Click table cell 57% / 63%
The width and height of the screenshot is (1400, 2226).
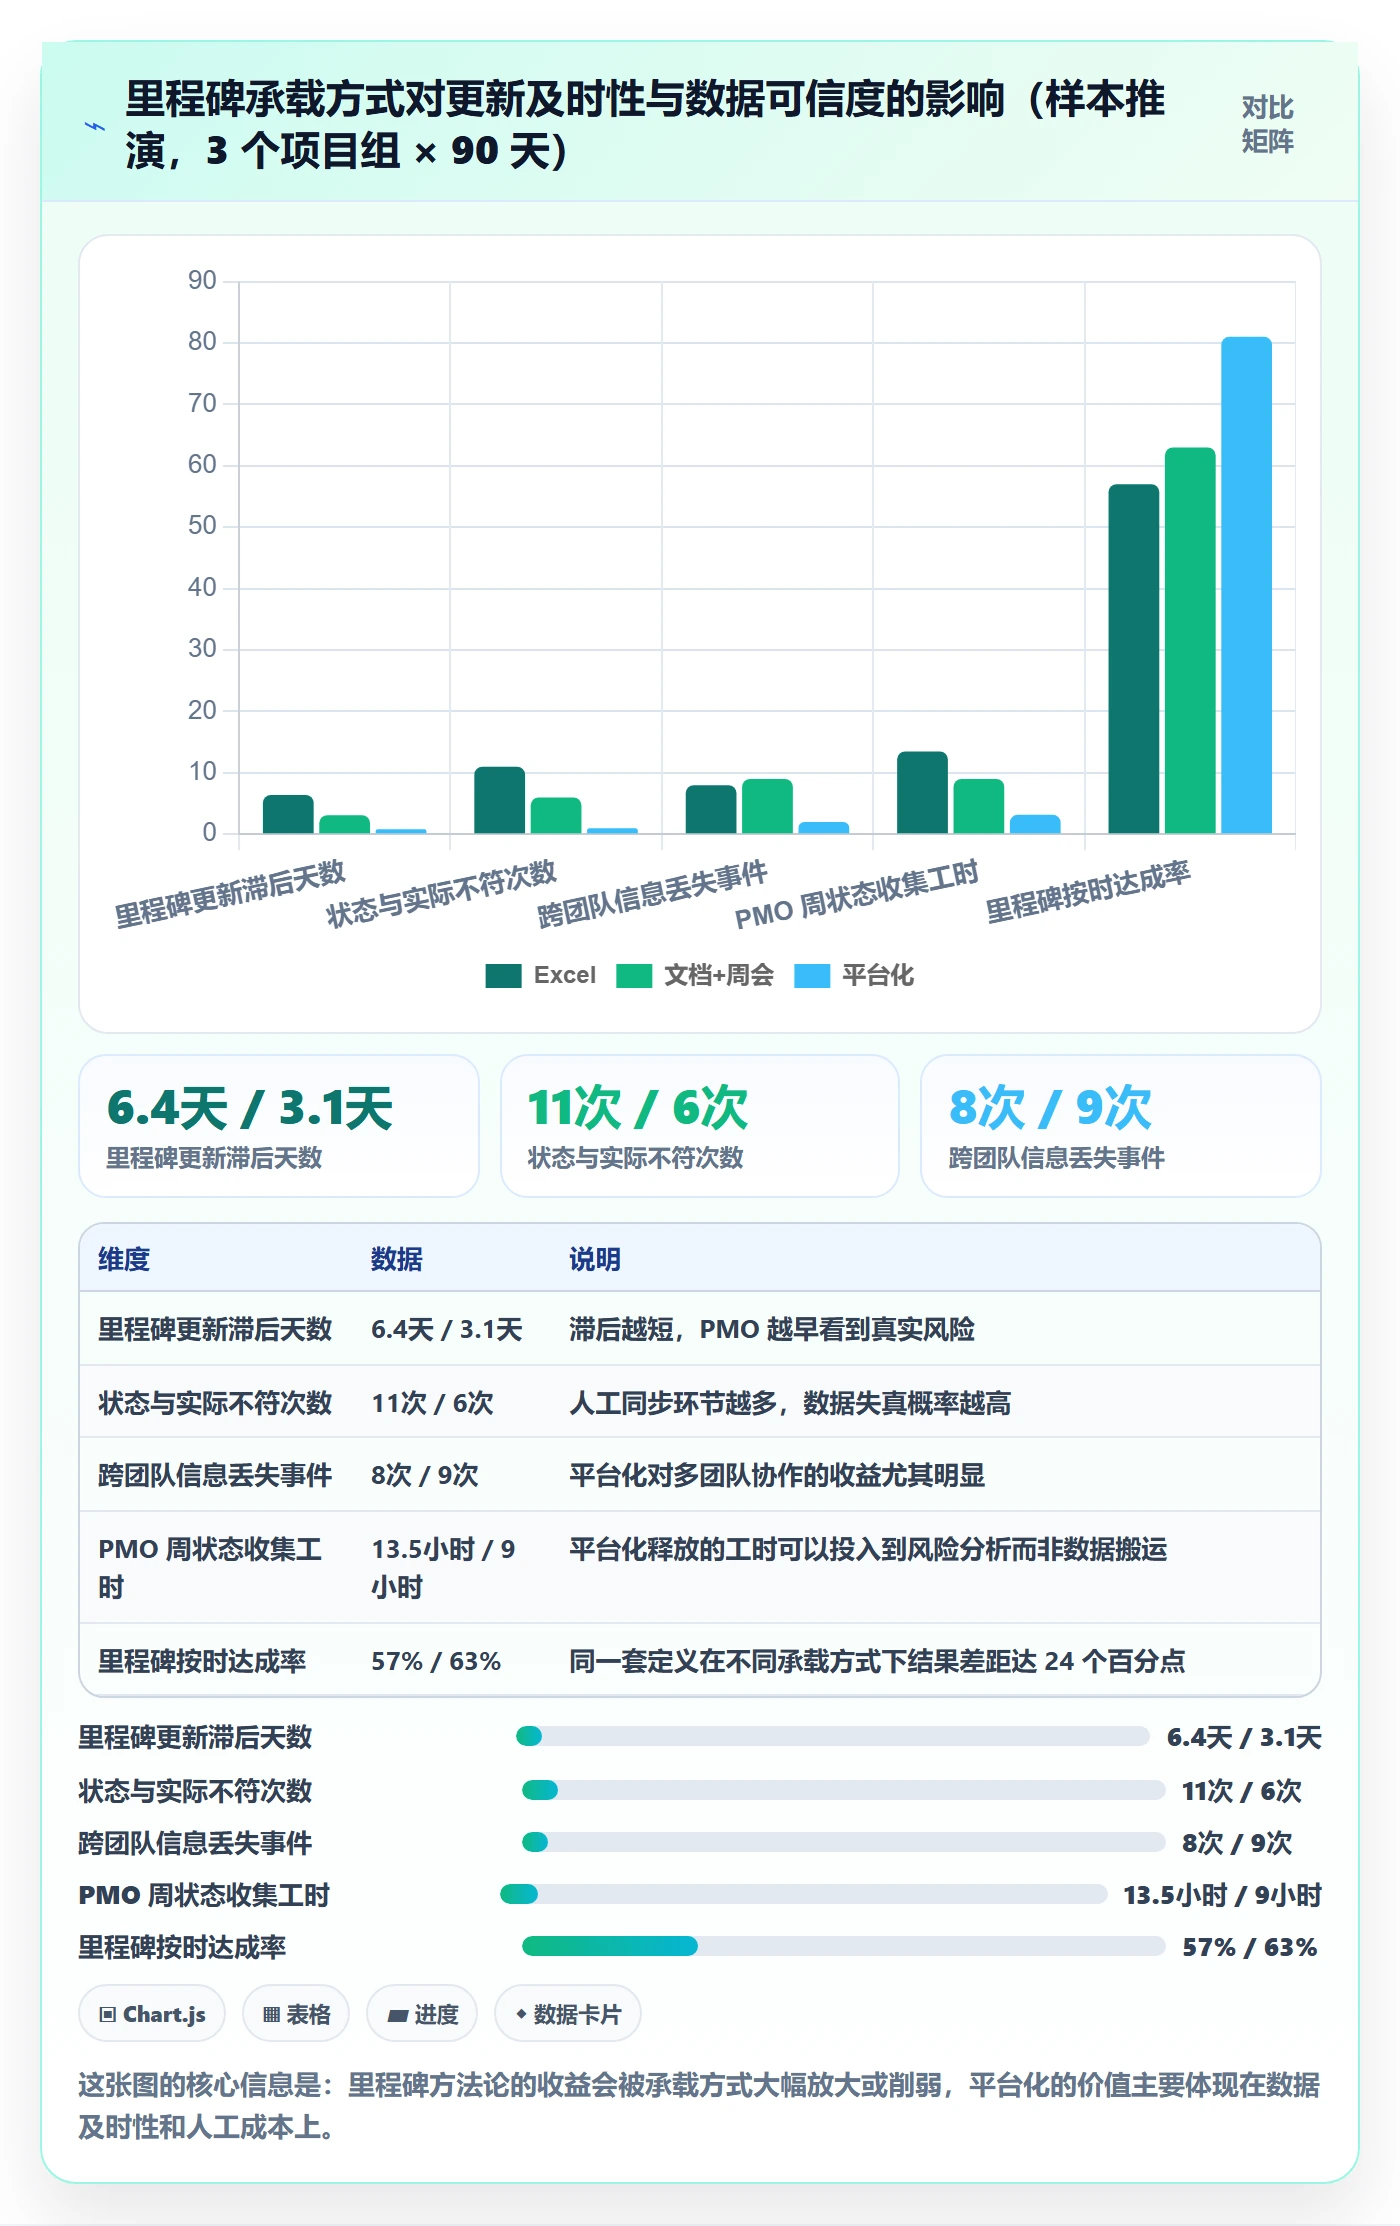(x=436, y=1661)
